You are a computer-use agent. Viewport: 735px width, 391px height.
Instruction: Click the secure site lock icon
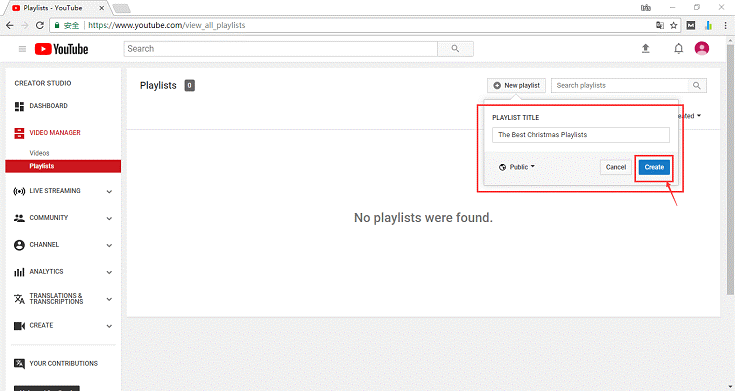point(57,25)
